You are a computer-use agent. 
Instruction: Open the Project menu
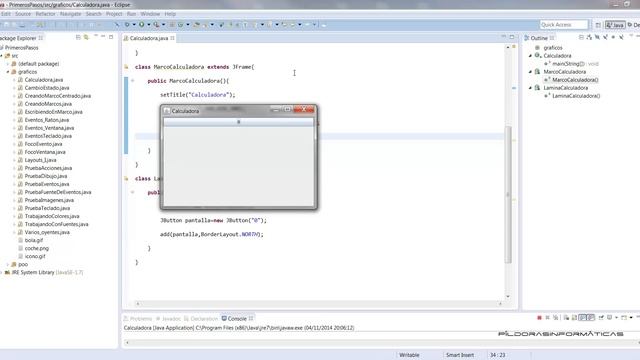(x=114, y=14)
